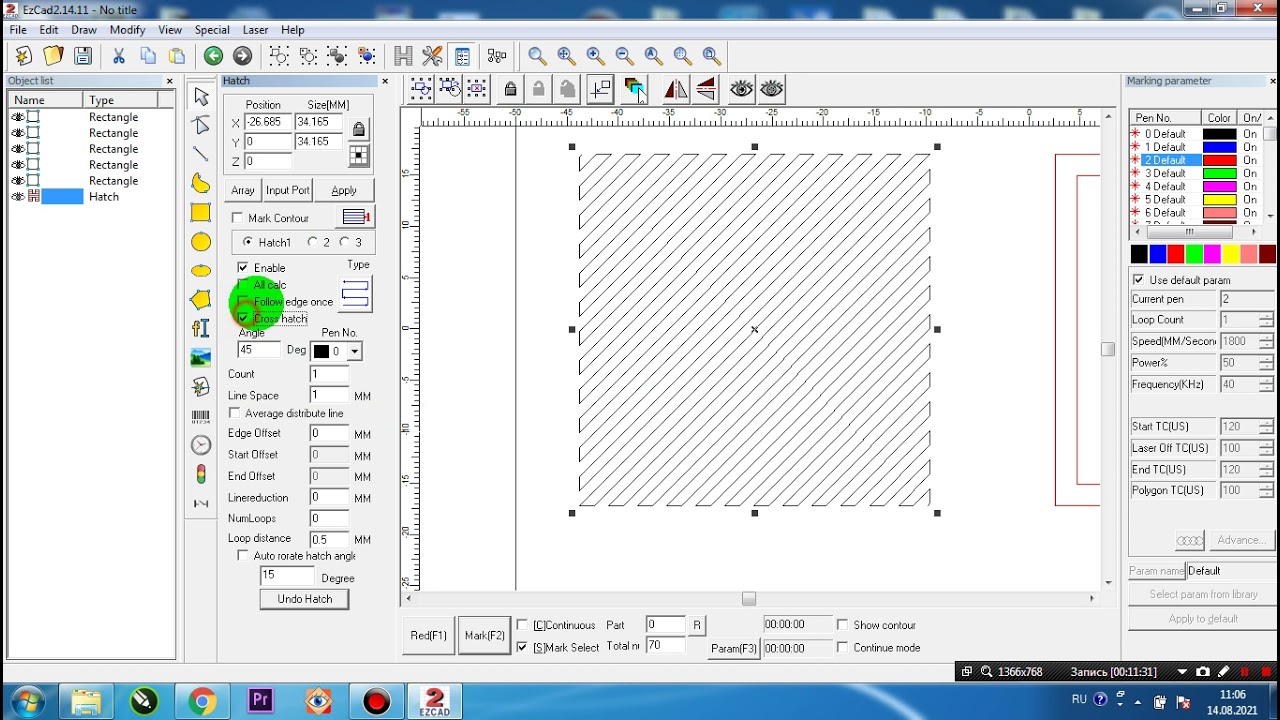Screen dimensions: 1280x720
Task: Pick the yellow color swatch
Action: (x=1231, y=255)
